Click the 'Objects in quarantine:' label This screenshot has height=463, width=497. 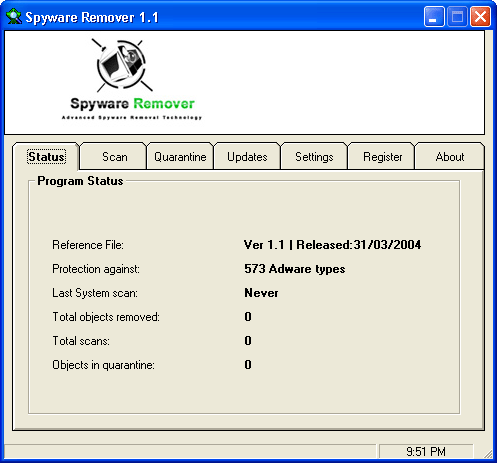(103, 365)
